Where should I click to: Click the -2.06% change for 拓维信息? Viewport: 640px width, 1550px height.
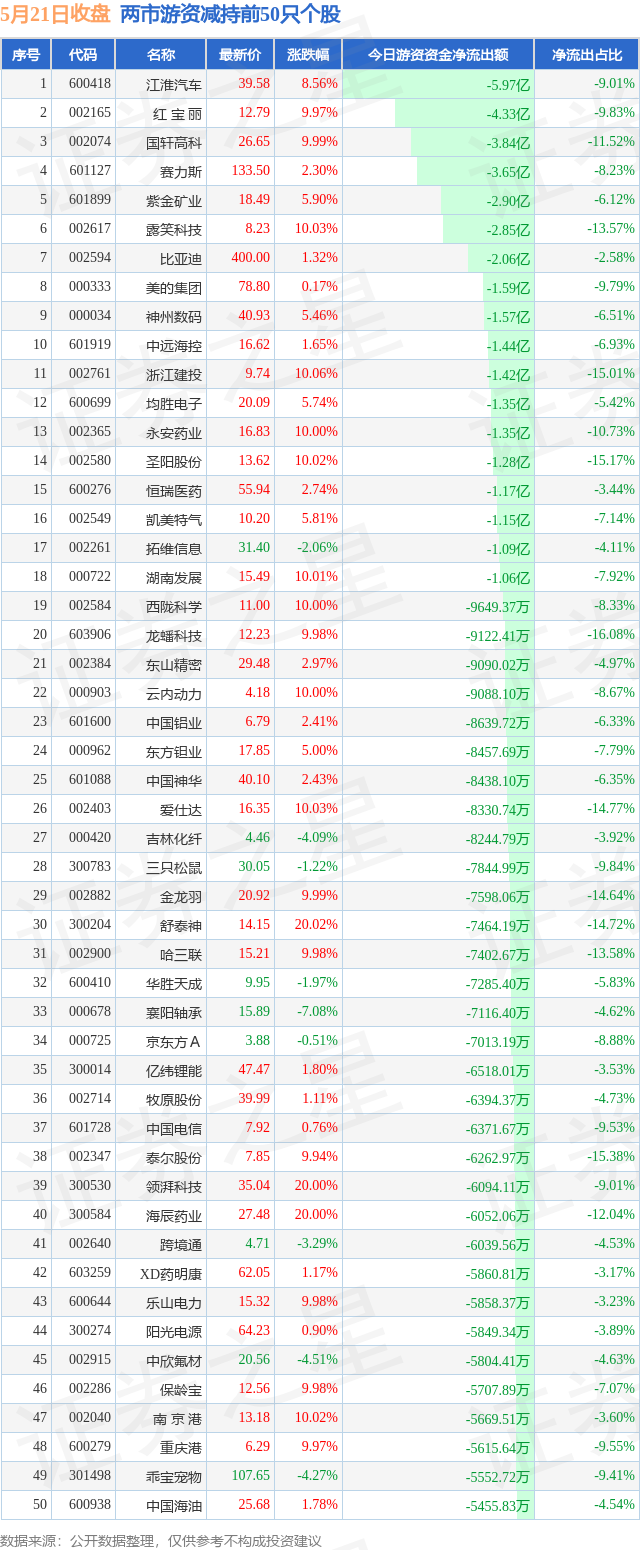coord(318,548)
